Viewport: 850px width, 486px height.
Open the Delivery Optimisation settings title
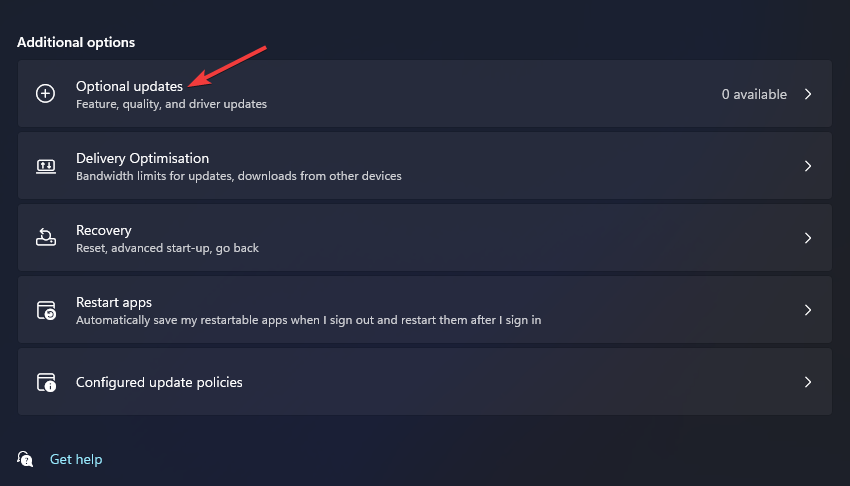coord(142,158)
